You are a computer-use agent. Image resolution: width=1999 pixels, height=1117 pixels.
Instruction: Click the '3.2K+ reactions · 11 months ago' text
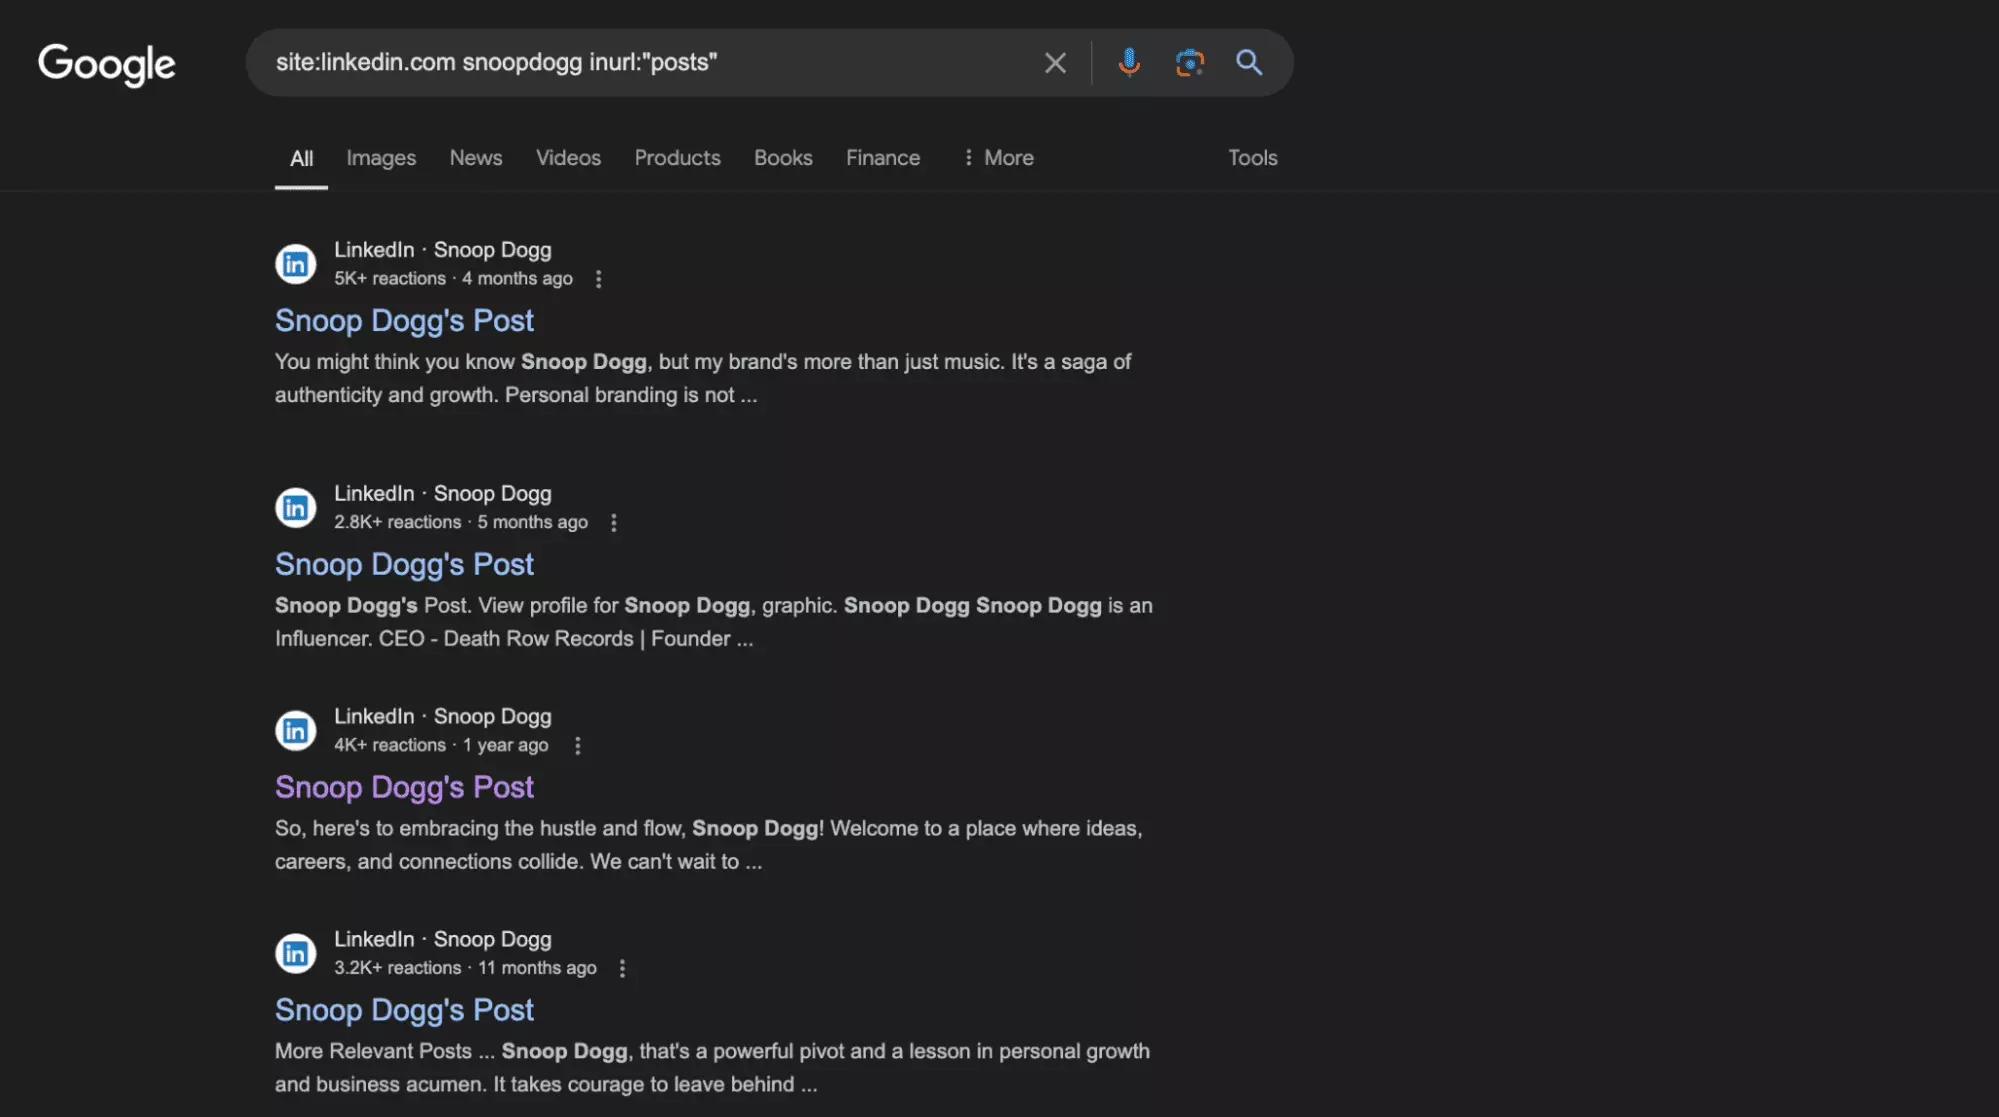465,969
